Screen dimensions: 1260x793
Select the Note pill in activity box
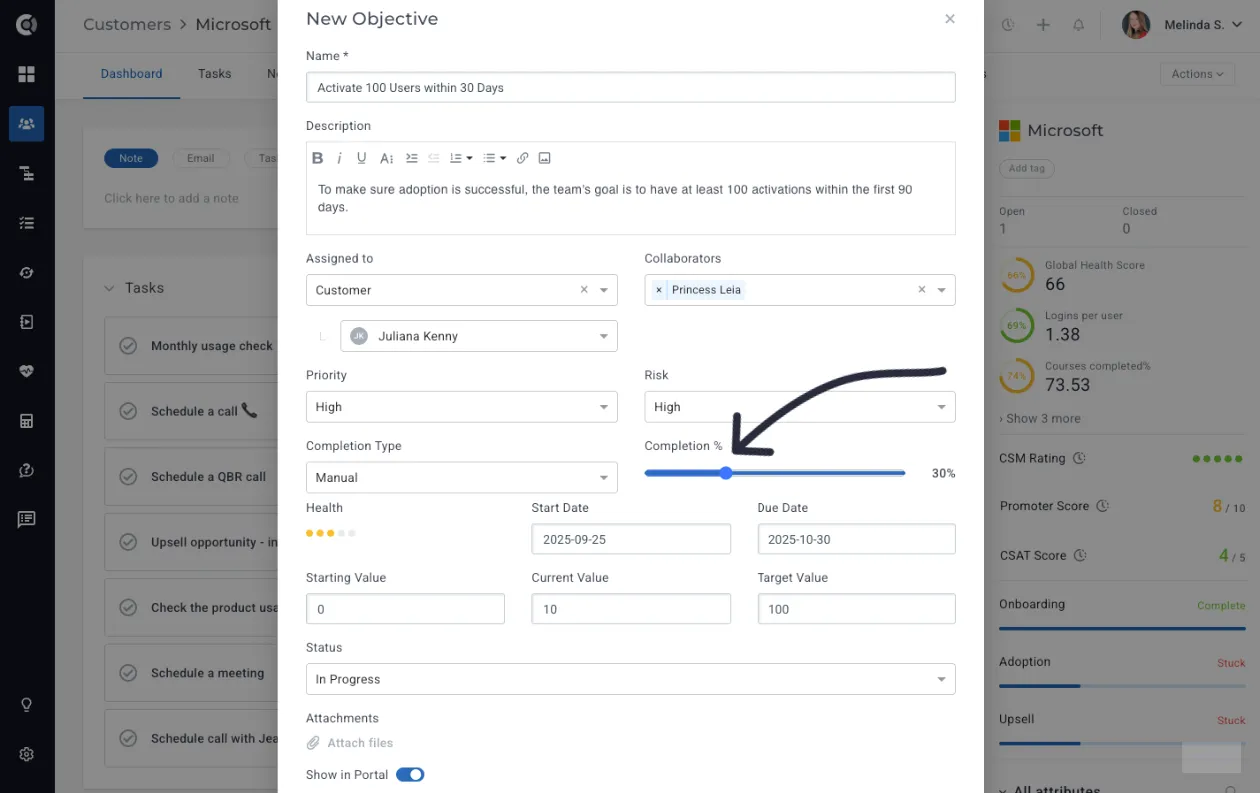(131, 158)
